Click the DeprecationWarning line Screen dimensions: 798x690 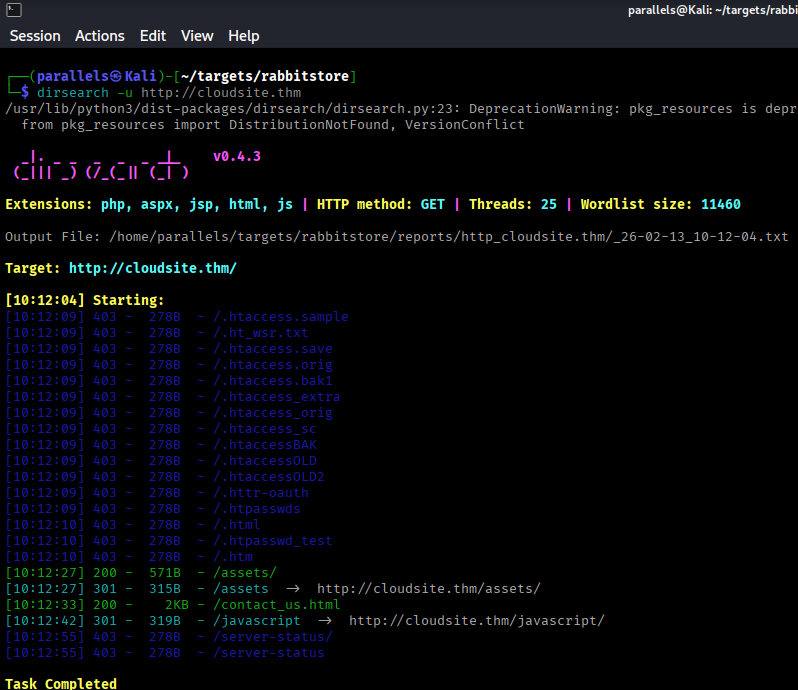click(x=401, y=109)
